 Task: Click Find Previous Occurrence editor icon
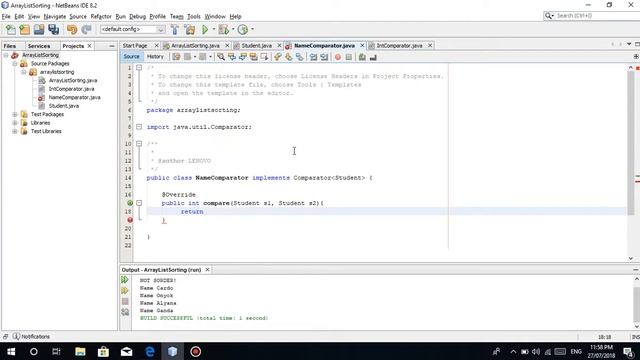point(232,57)
